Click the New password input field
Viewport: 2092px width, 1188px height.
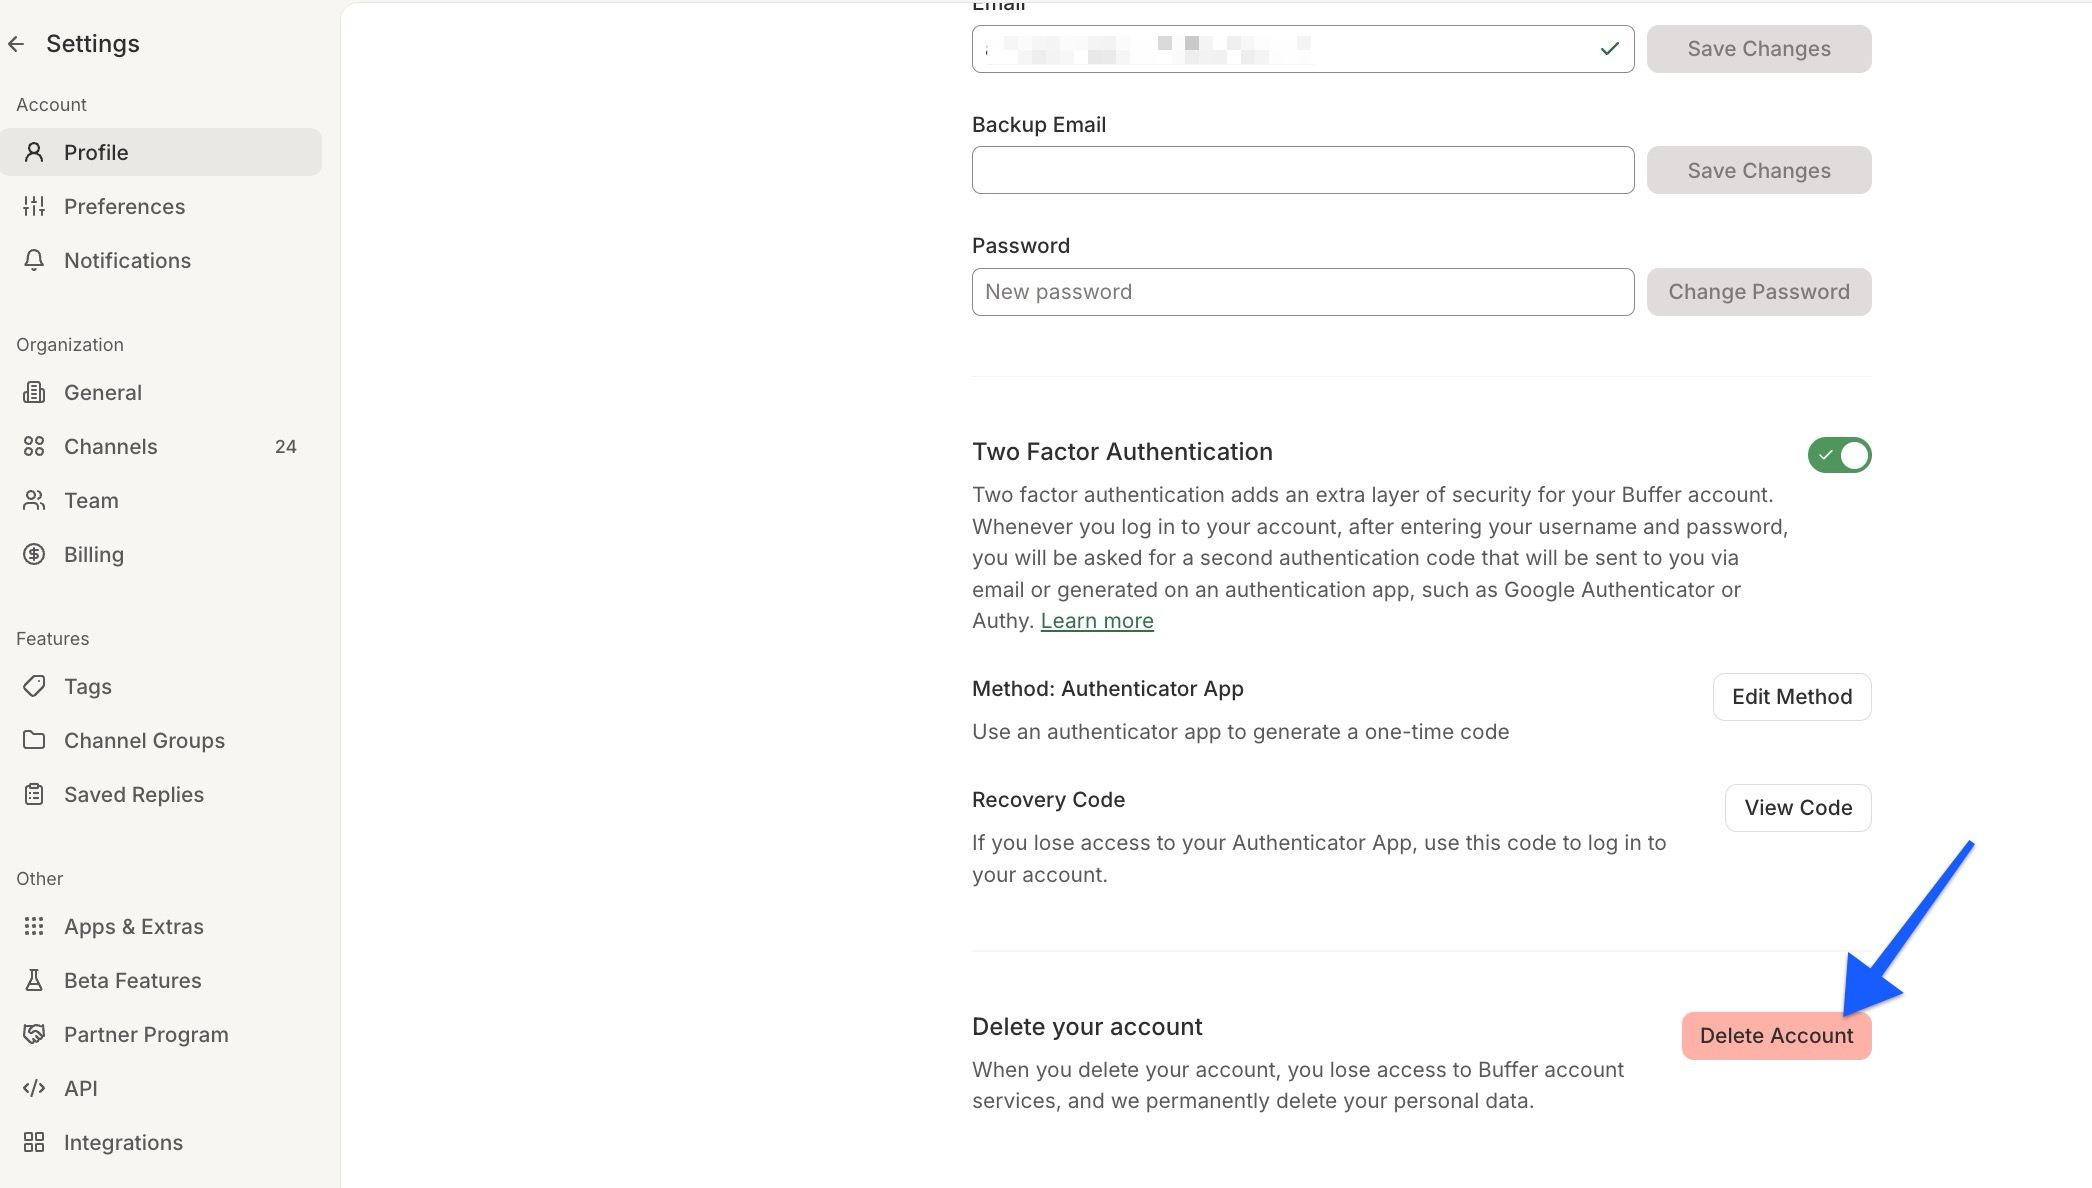coord(1300,291)
